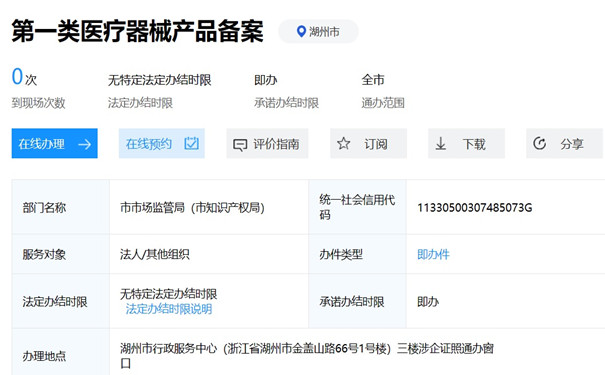Click the 0次 on-site visit count
This screenshot has width=605, height=375.
[24, 77]
